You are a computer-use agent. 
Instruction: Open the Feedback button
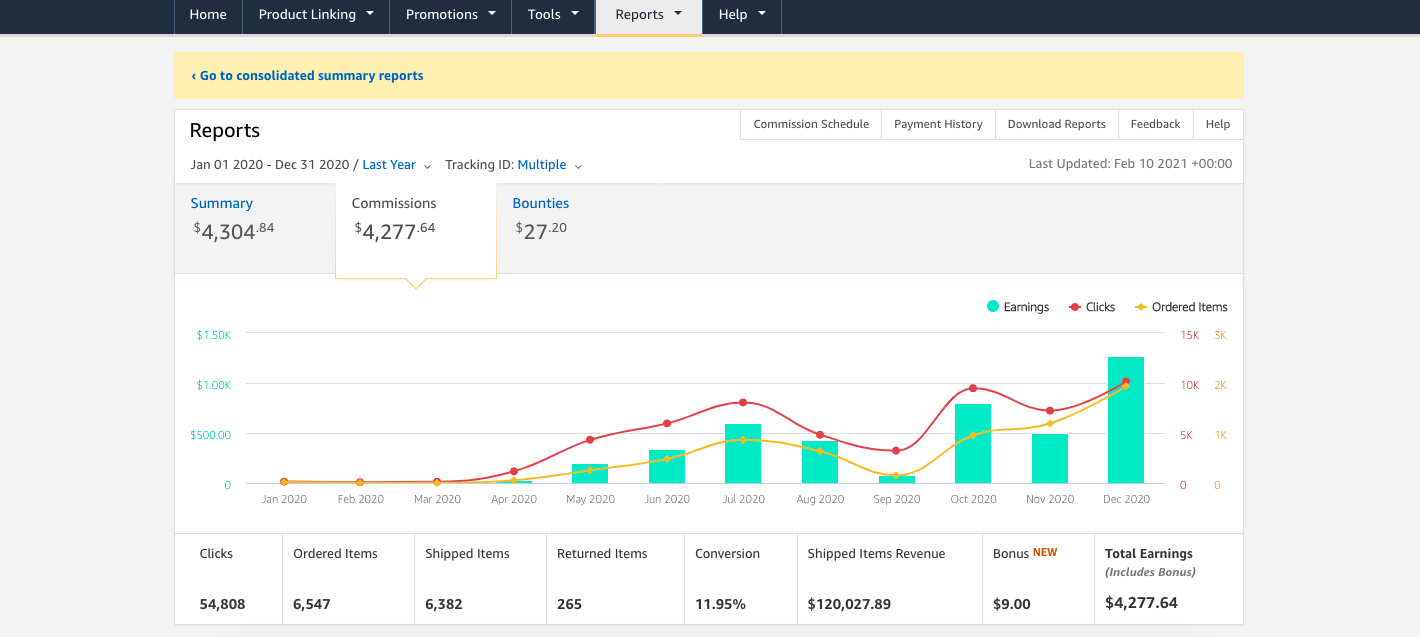pyautogui.click(x=1155, y=124)
